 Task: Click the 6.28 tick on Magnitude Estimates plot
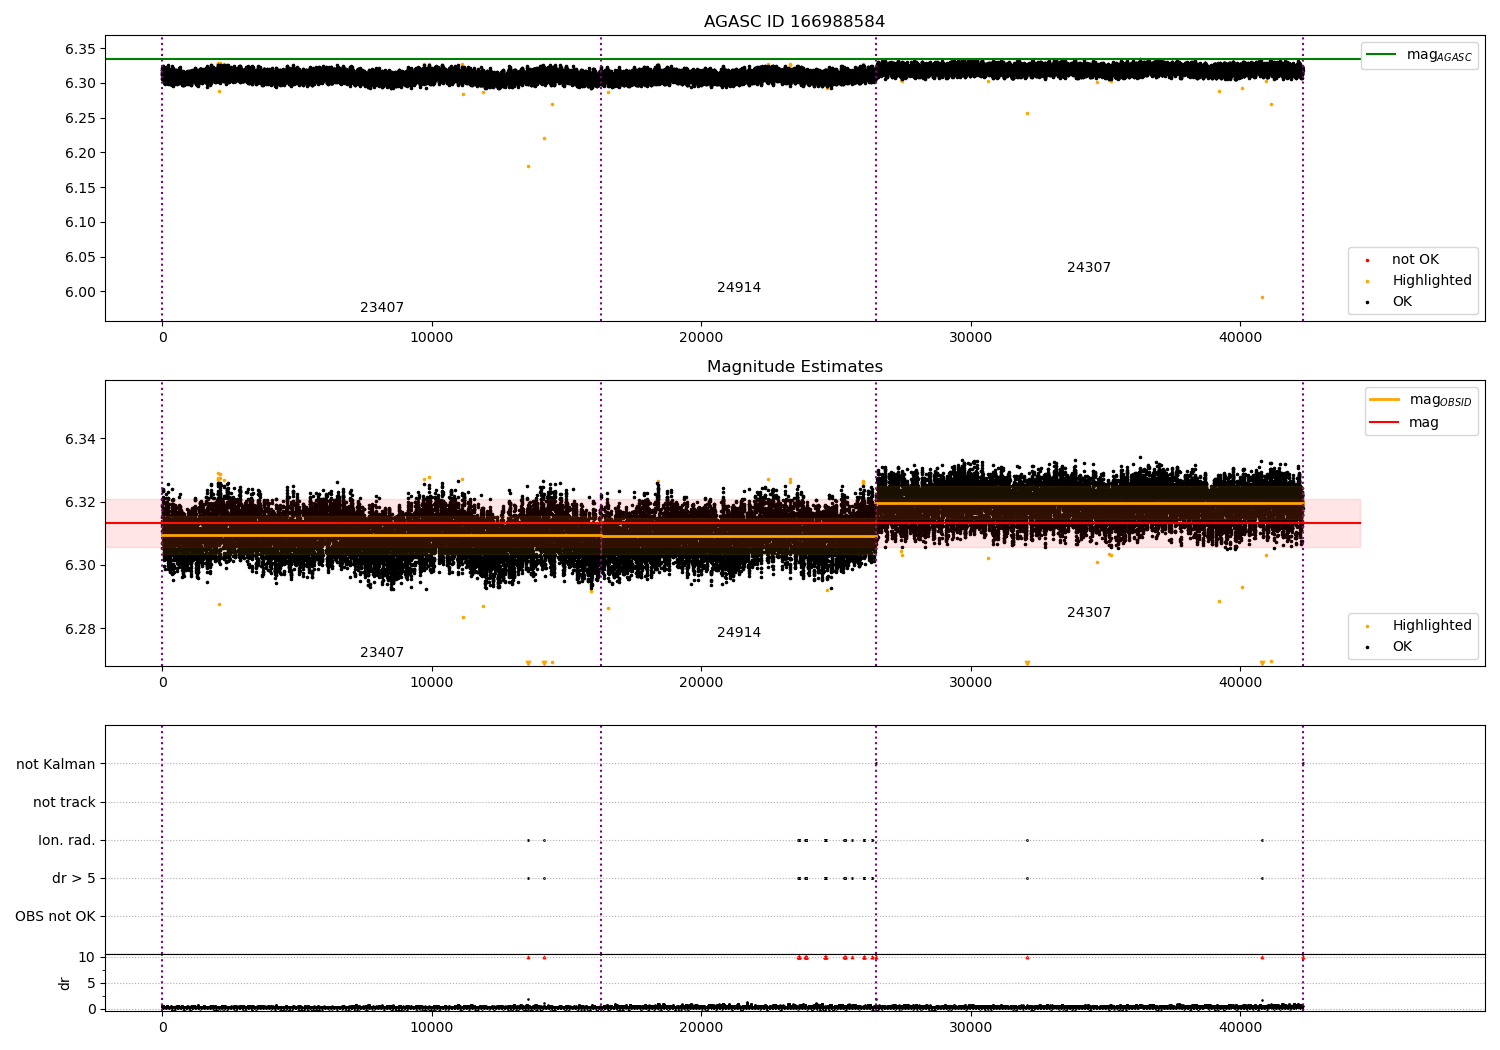click(x=80, y=630)
